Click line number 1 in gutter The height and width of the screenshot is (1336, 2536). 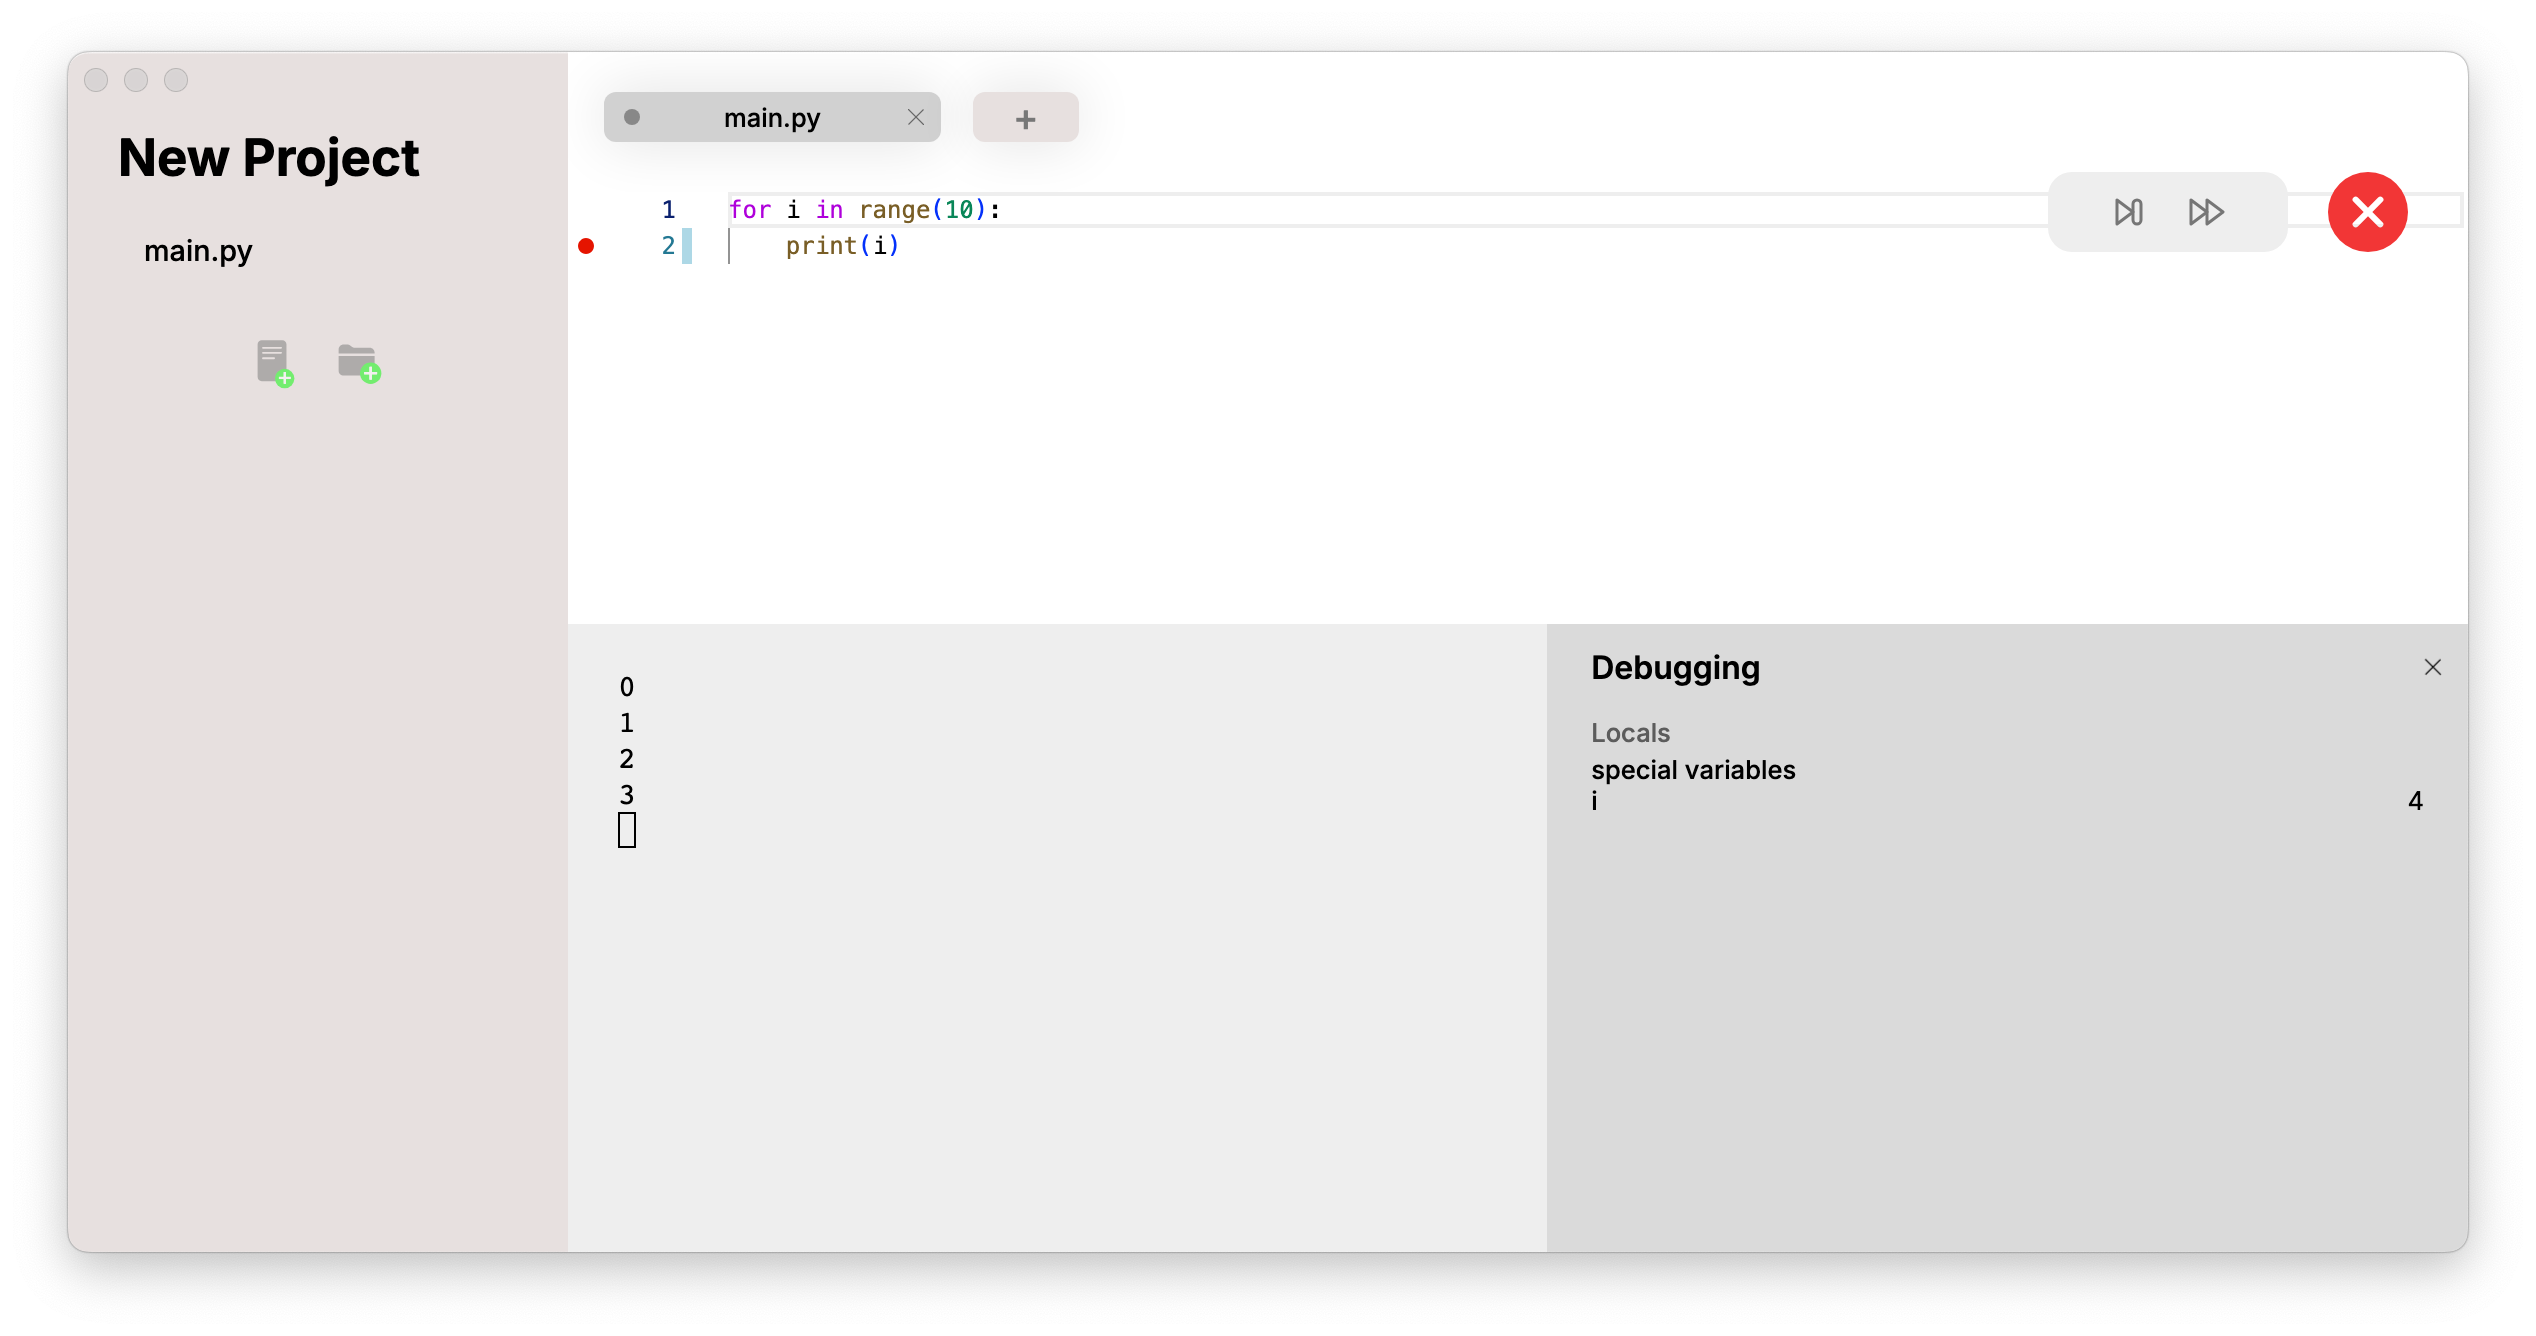click(x=668, y=210)
